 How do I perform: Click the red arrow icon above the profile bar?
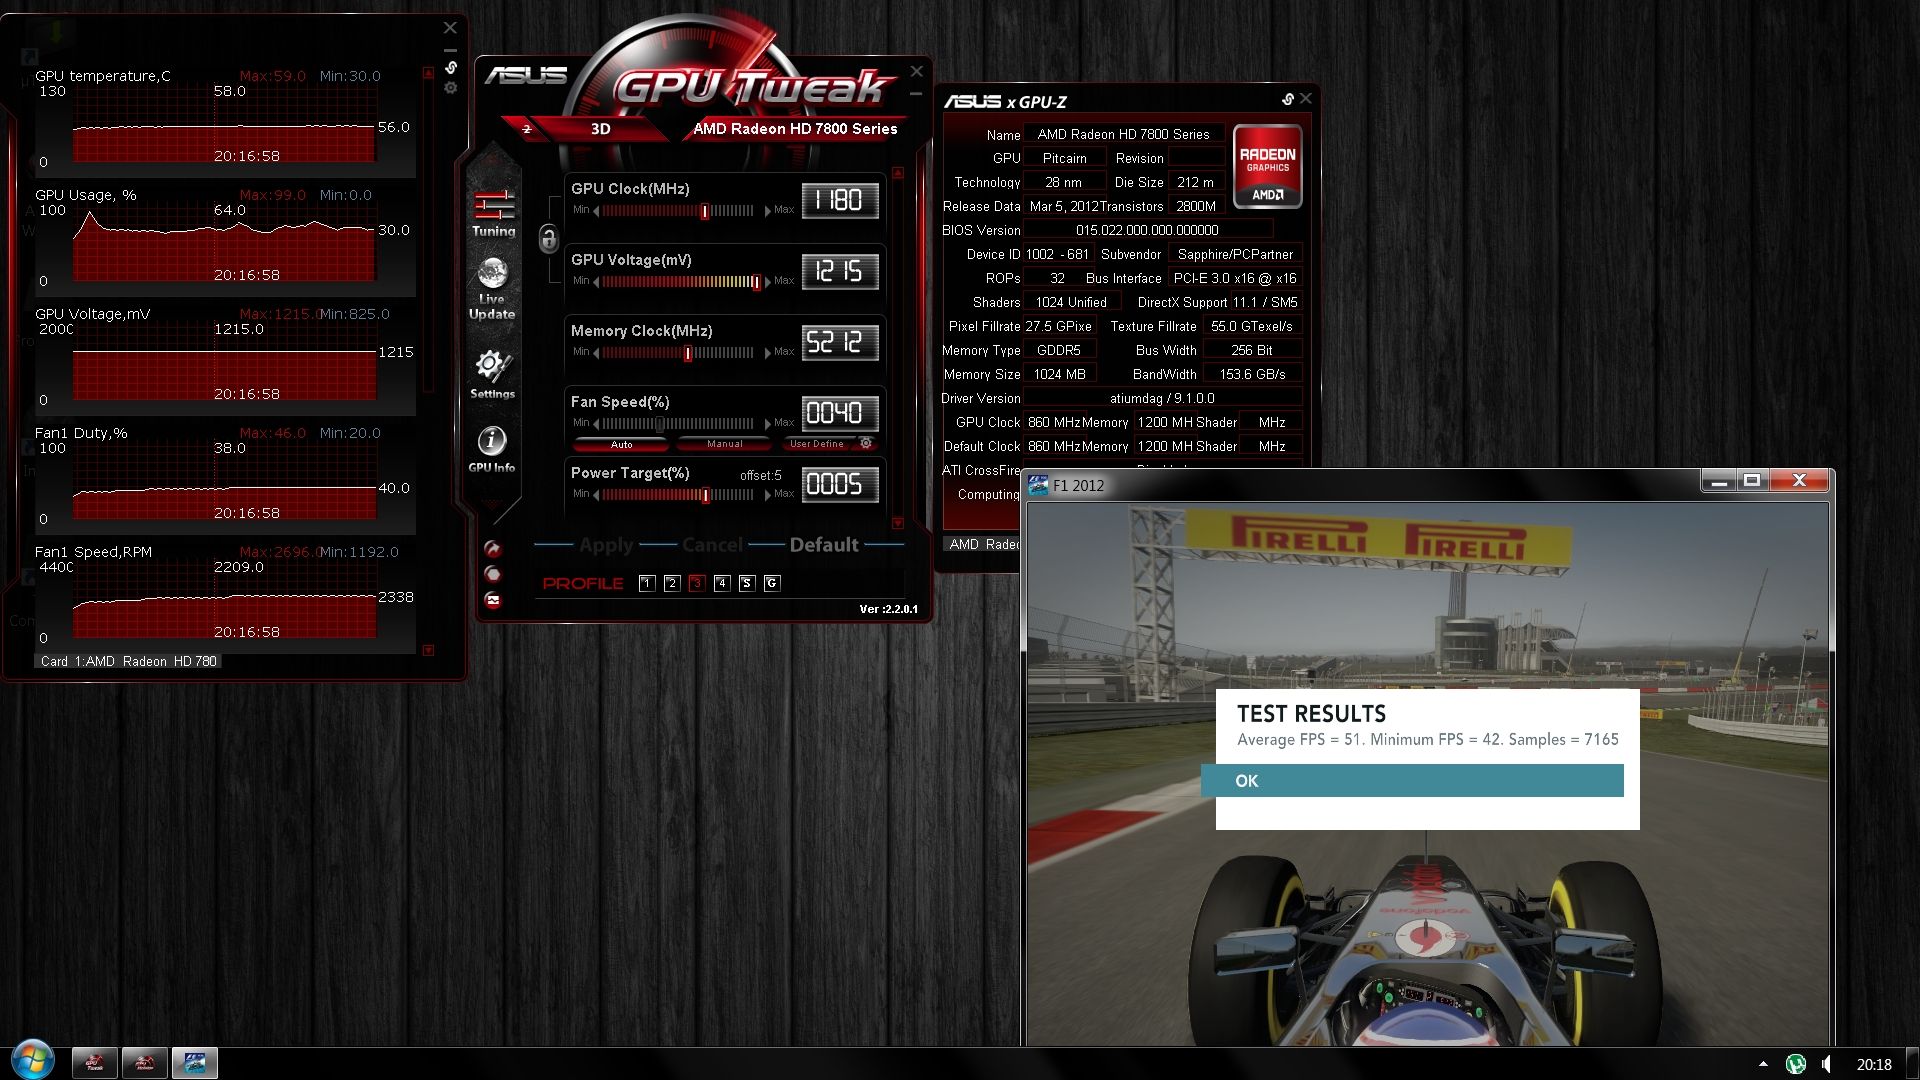coord(492,548)
